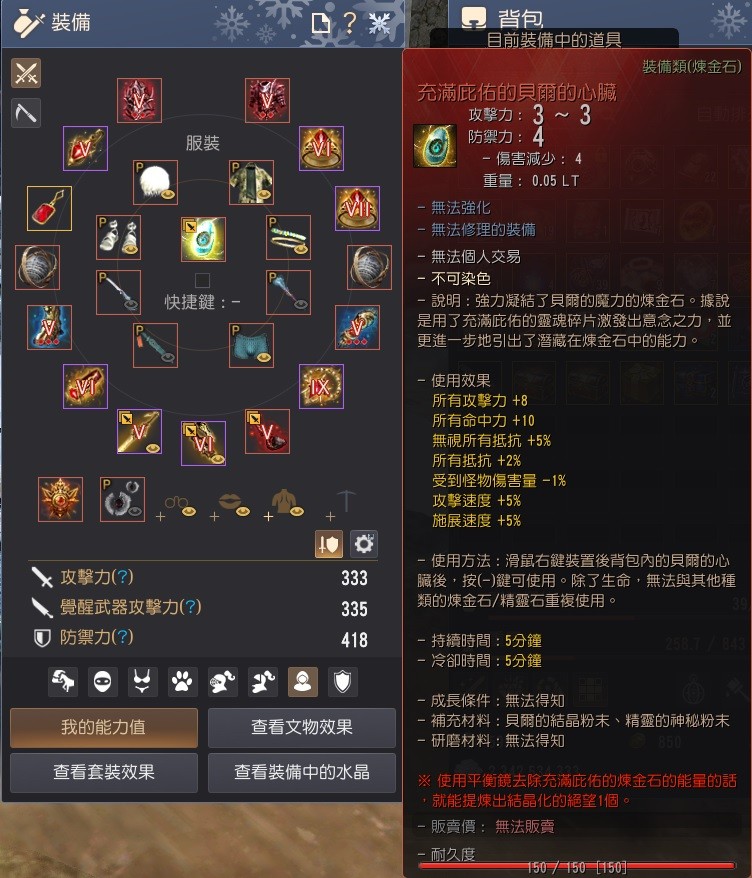This screenshot has height=878, width=752.
Task: Click the gear settings icon below the slots
Action: (364, 544)
